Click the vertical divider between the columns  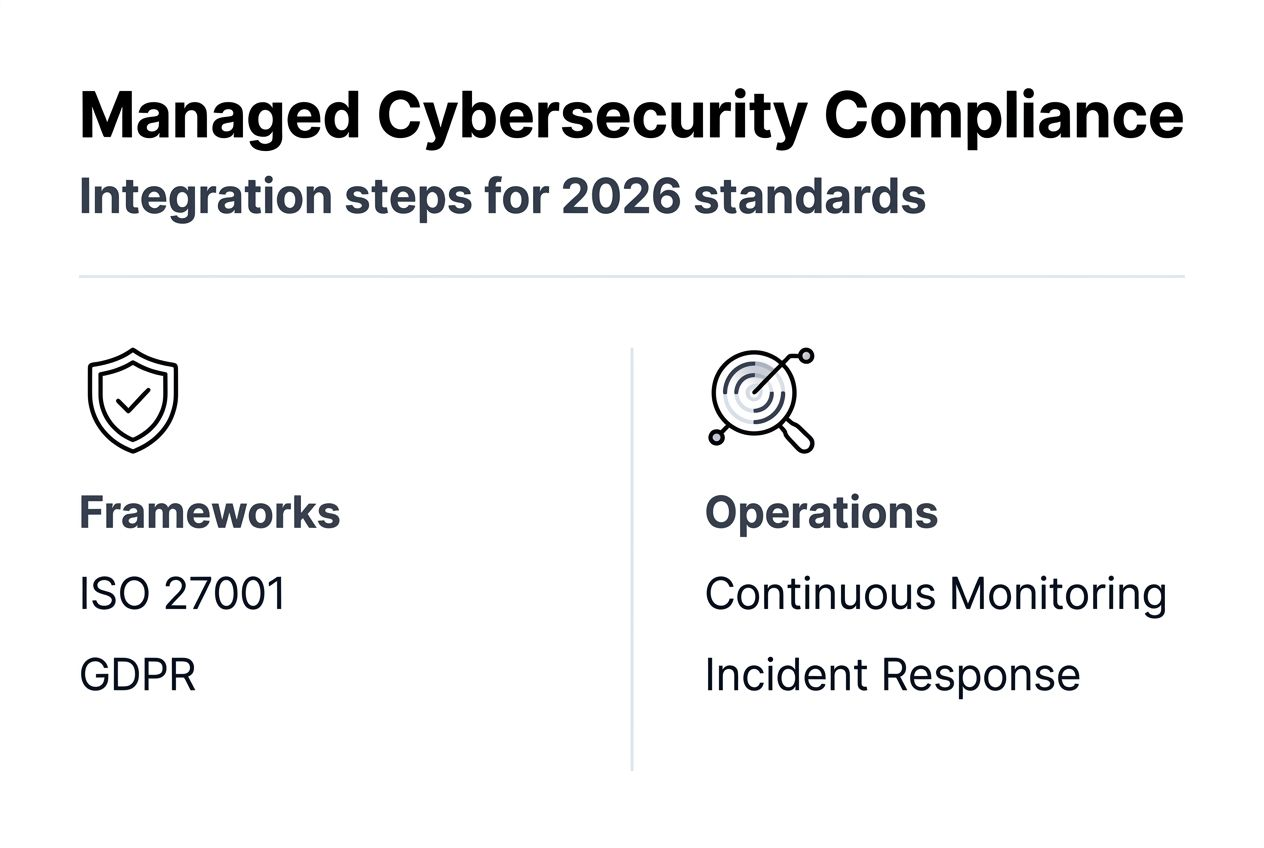coord(632,560)
